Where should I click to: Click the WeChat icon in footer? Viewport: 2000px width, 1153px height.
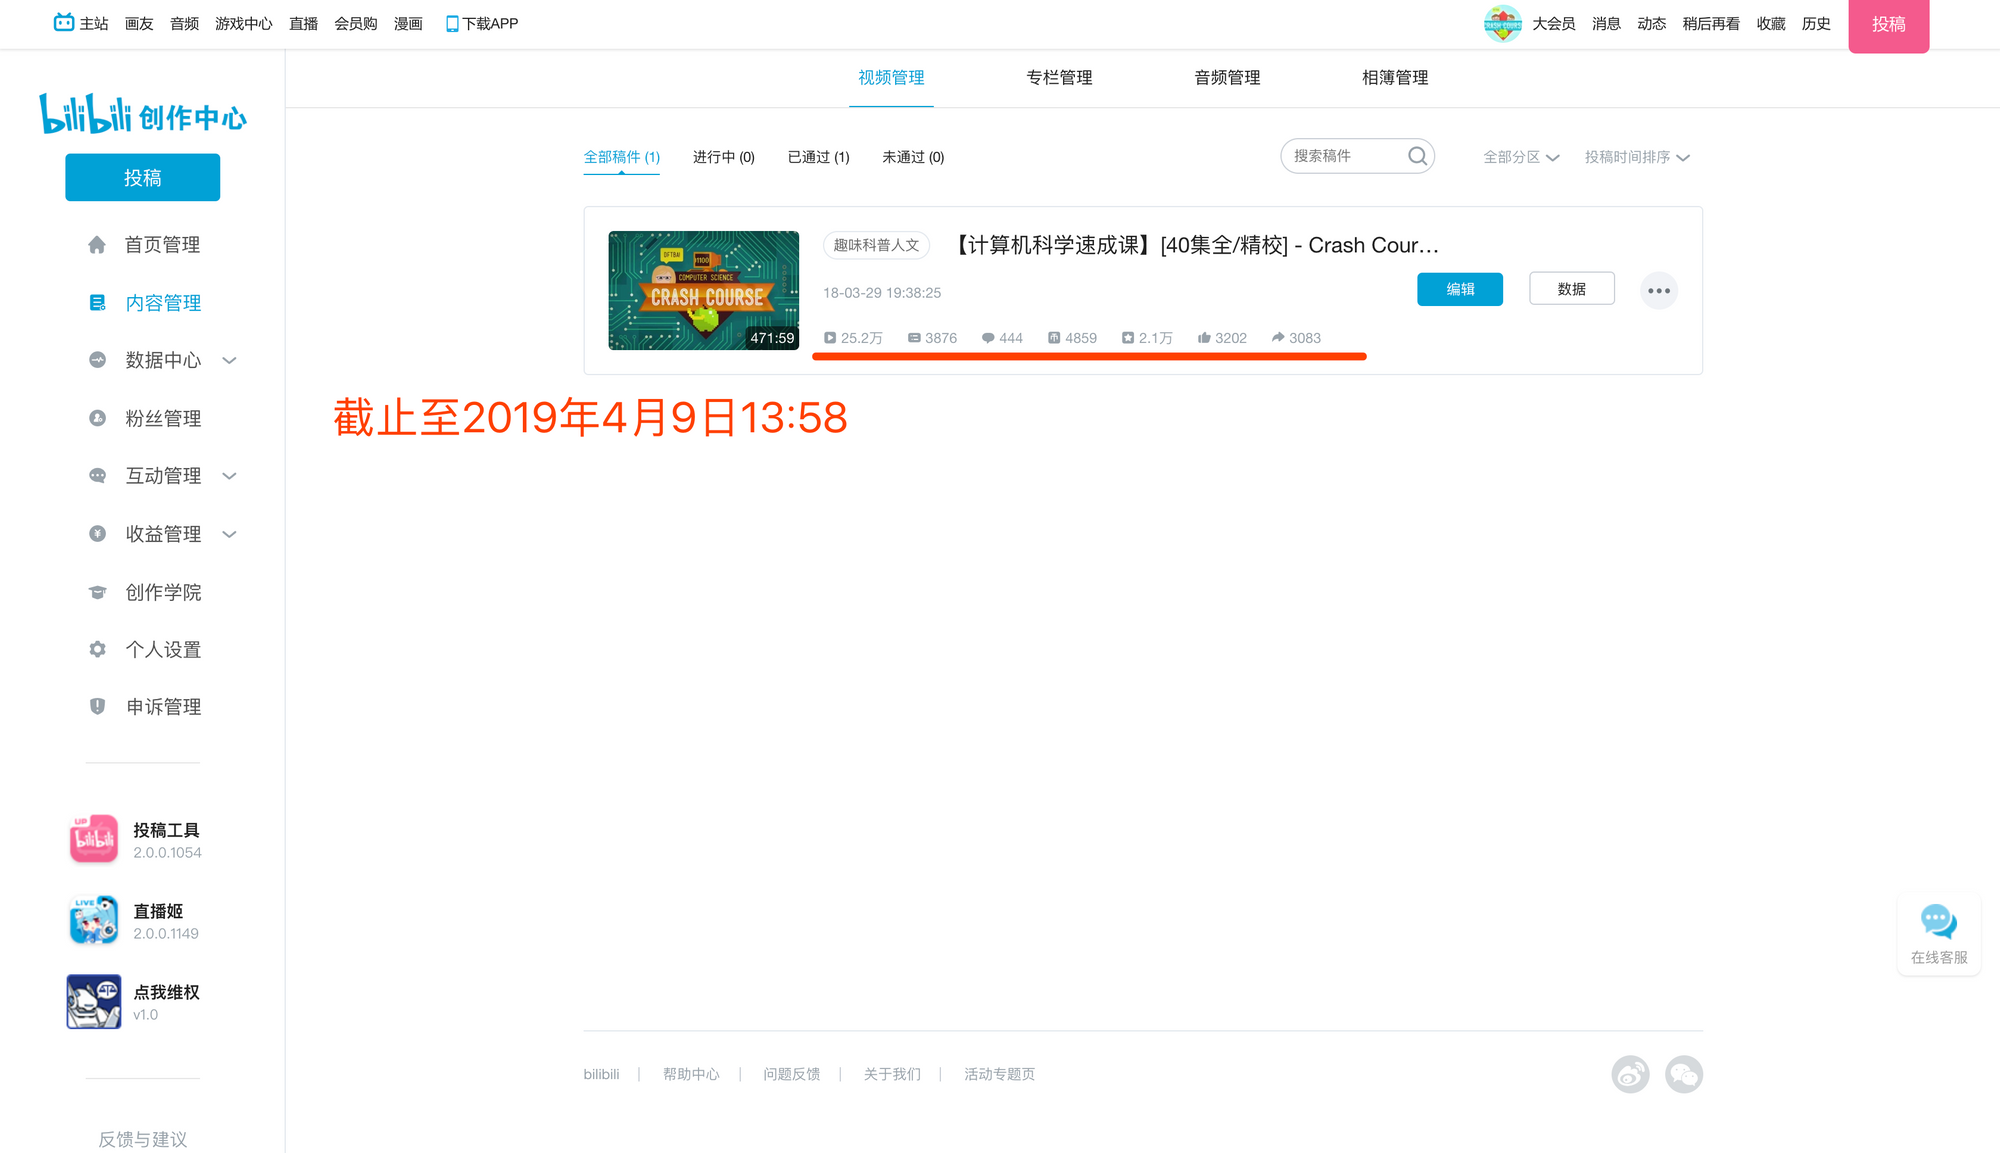tap(1684, 1074)
